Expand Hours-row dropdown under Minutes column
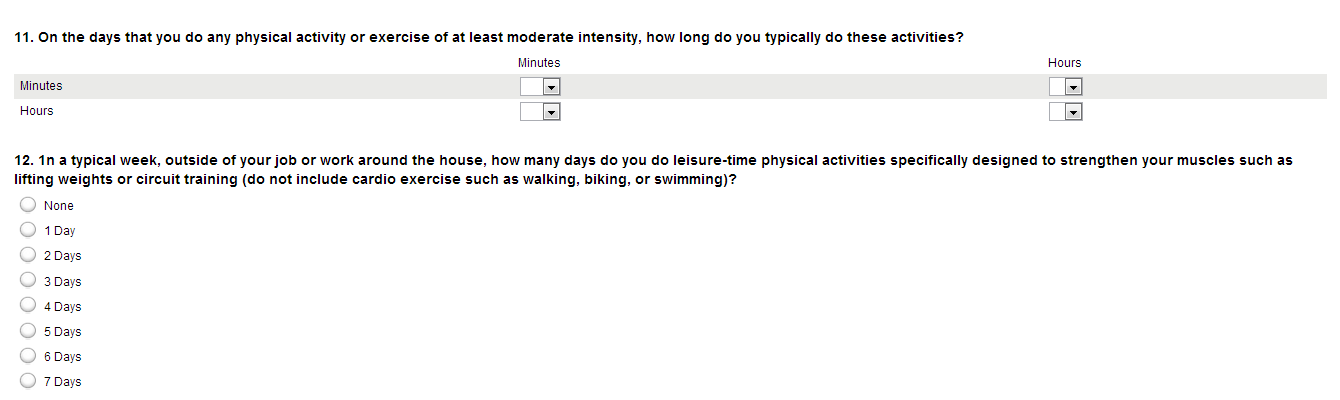Screen dimensions: 1340x400 pyautogui.click(x=540, y=112)
